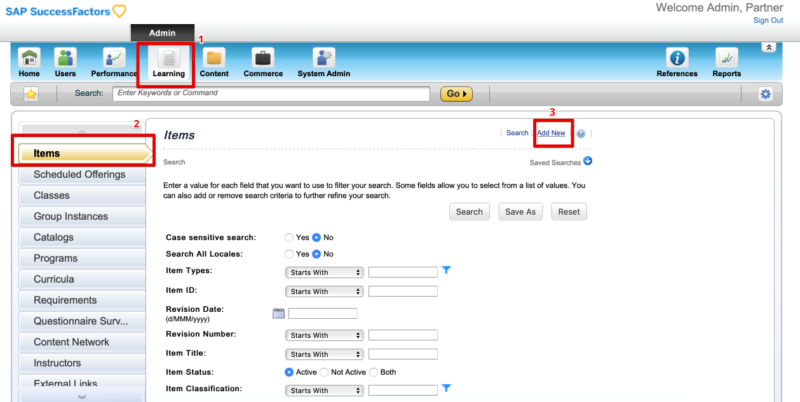Image resolution: width=800 pixels, height=402 pixels.
Task: Expand the Saved Searches arrow
Action: pyautogui.click(x=587, y=161)
